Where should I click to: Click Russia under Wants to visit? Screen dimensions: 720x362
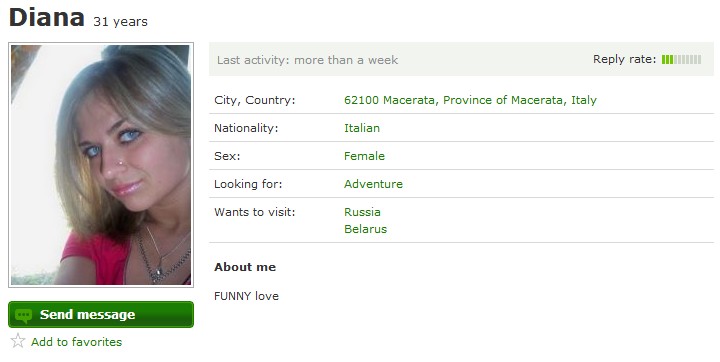pyautogui.click(x=362, y=212)
